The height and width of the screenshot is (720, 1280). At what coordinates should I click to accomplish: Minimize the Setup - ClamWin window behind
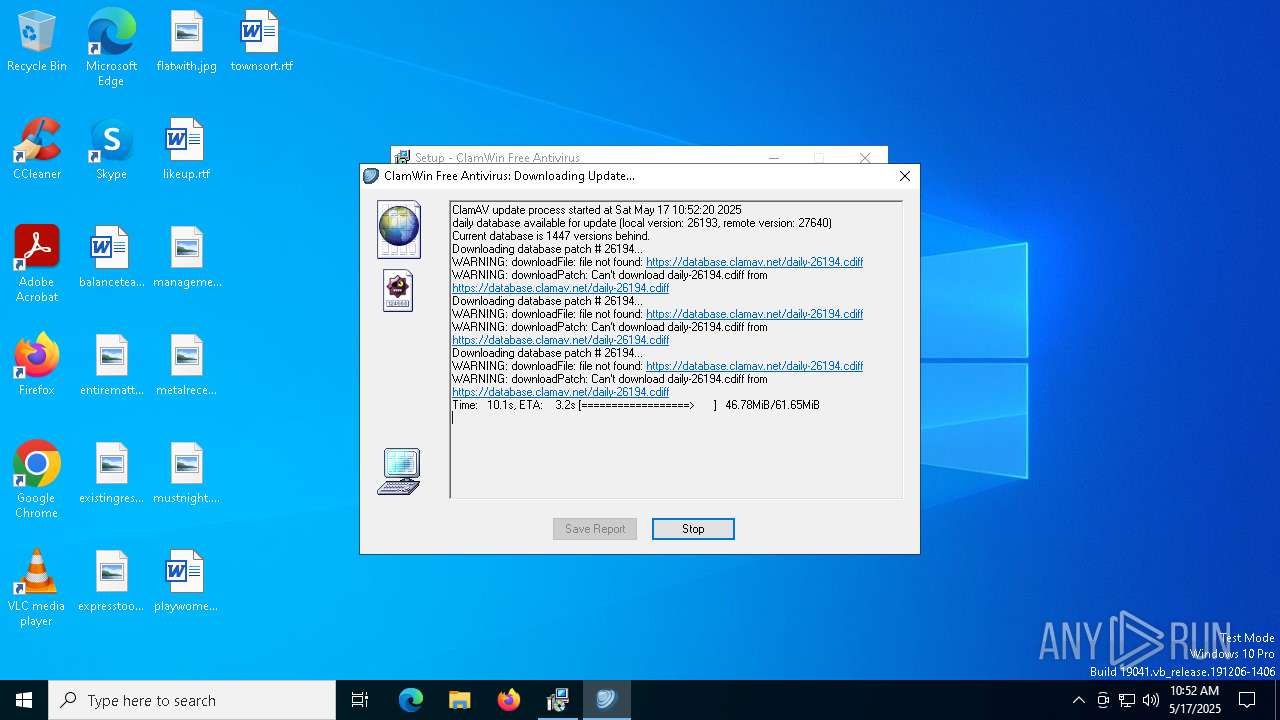point(773,157)
